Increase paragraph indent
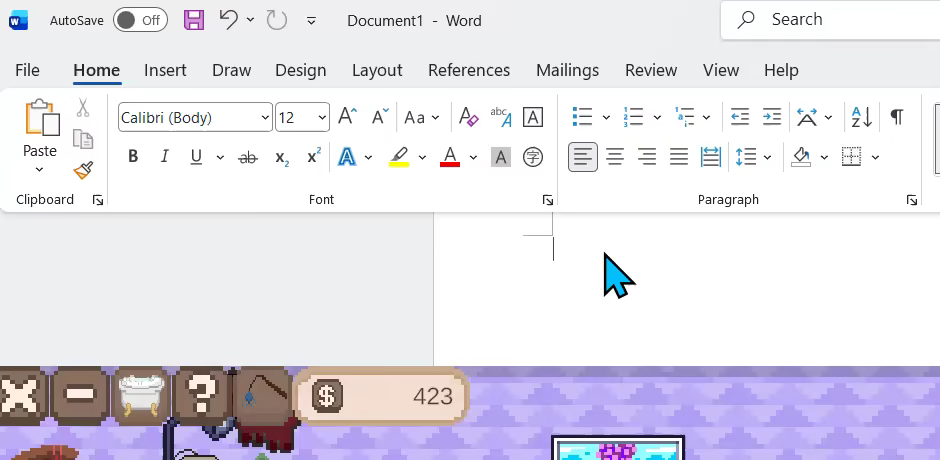940x460 pixels. coord(772,116)
